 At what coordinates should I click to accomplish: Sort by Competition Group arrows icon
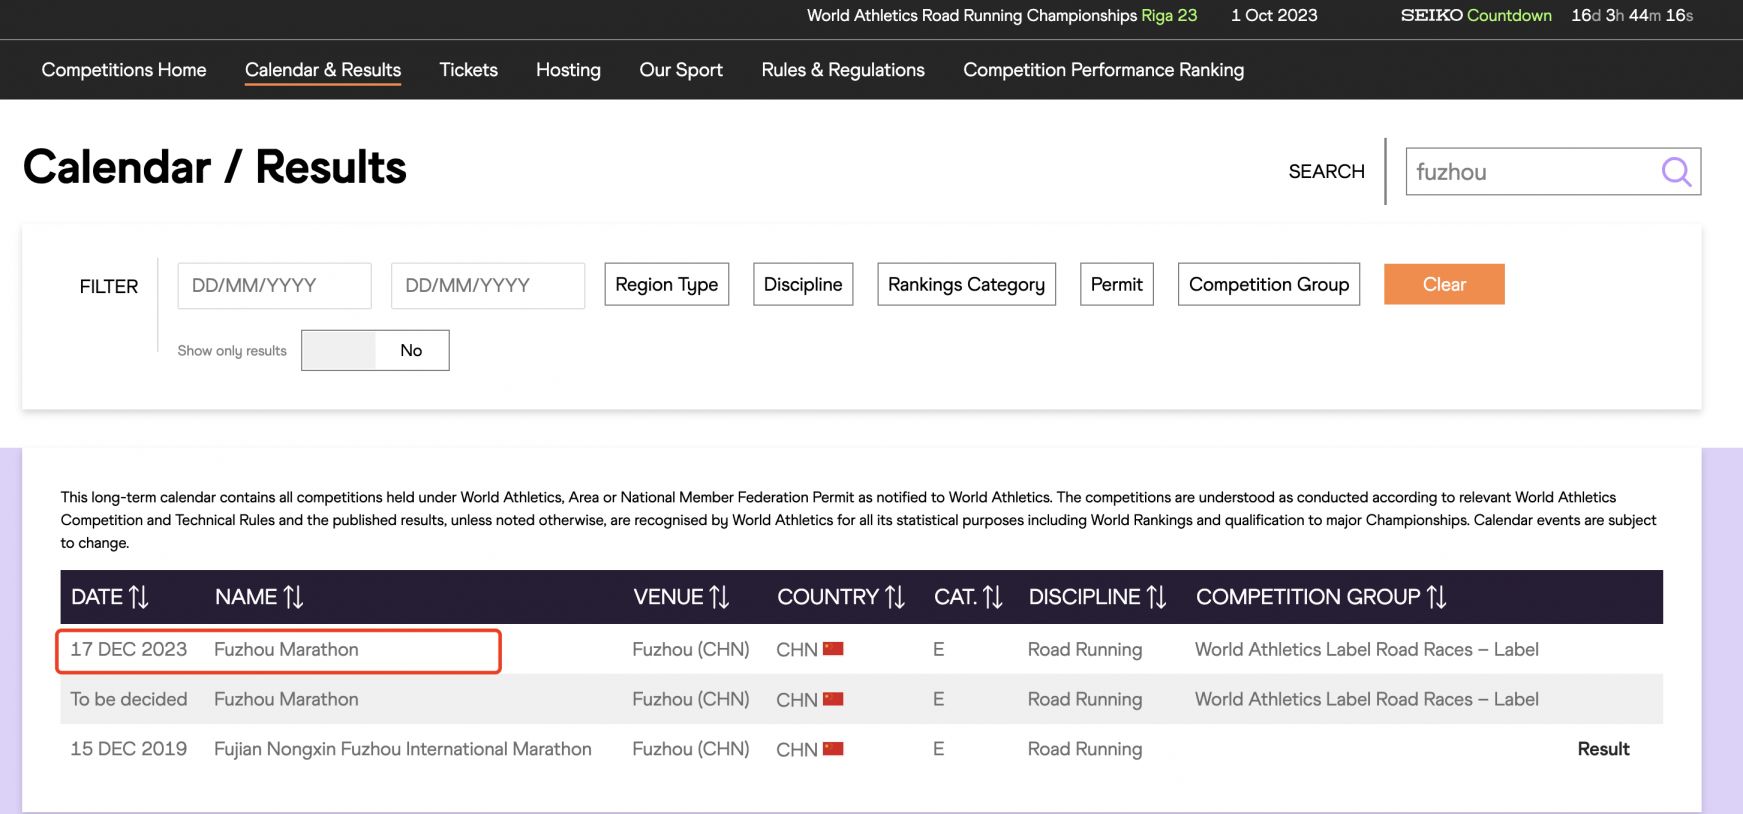pos(1436,597)
